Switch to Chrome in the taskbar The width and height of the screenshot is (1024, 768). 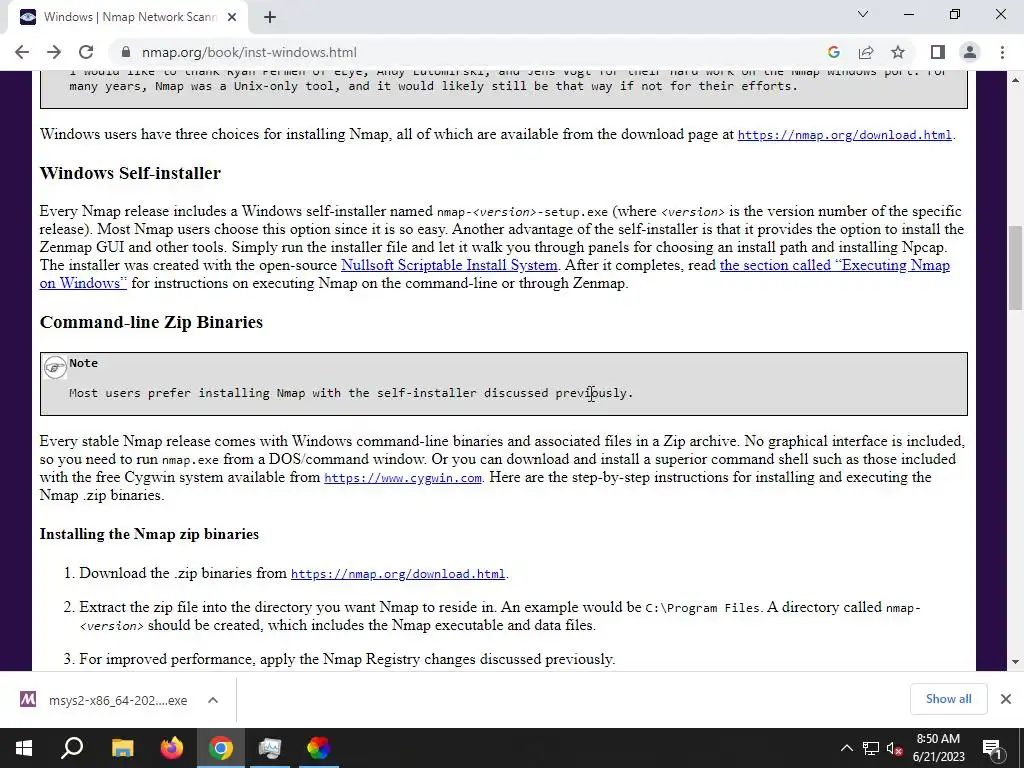click(221, 748)
